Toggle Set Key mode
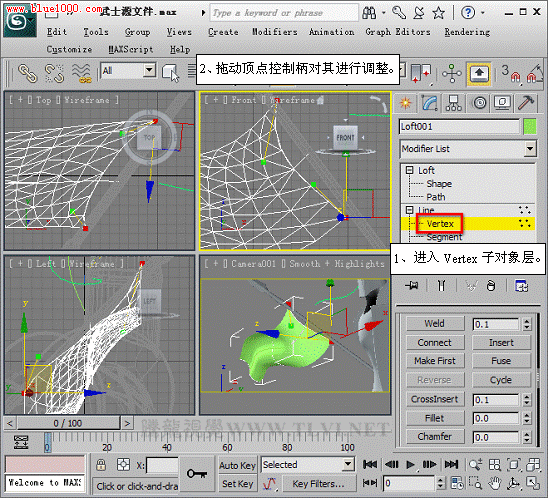The width and height of the screenshot is (548, 498). (x=237, y=484)
